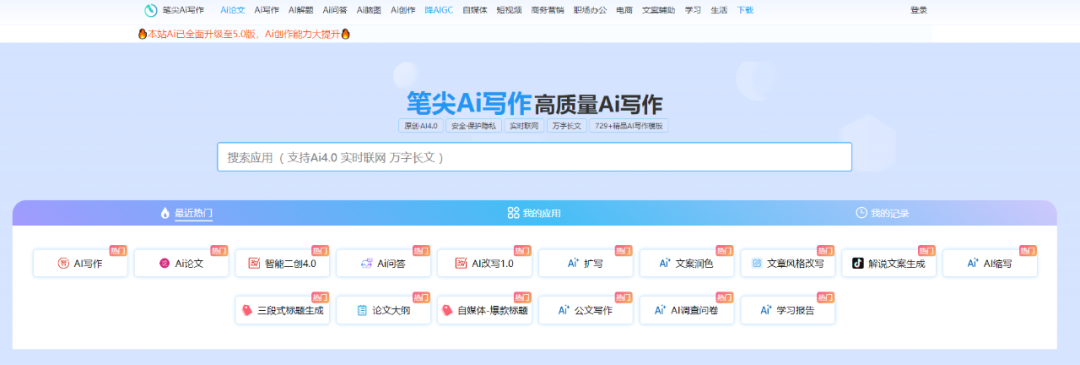
Task: Open 论文大纲 via its document icon
Action: pyautogui.click(x=362, y=311)
